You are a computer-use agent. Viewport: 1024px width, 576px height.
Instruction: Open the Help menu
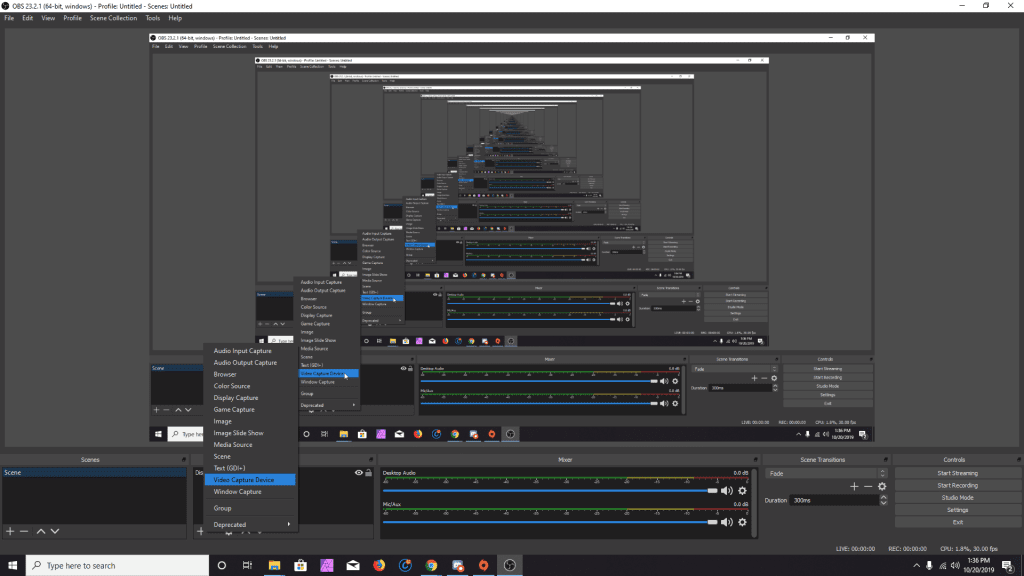pos(175,18)
